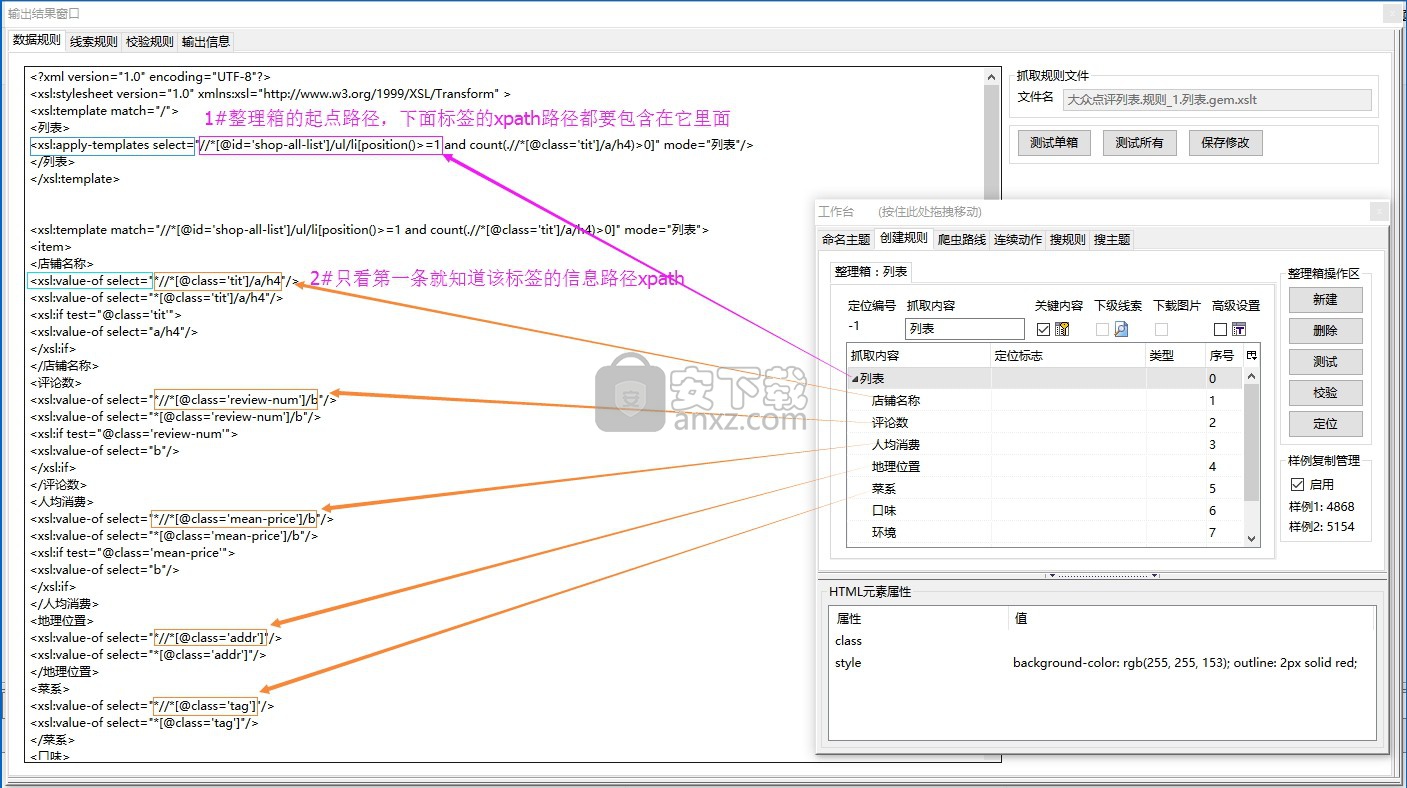The width and height of the screenshot is (1407, 788).
Task: Click the 样例1: 4868 text
Action: pyautogui.click(x=1322, y=507)
